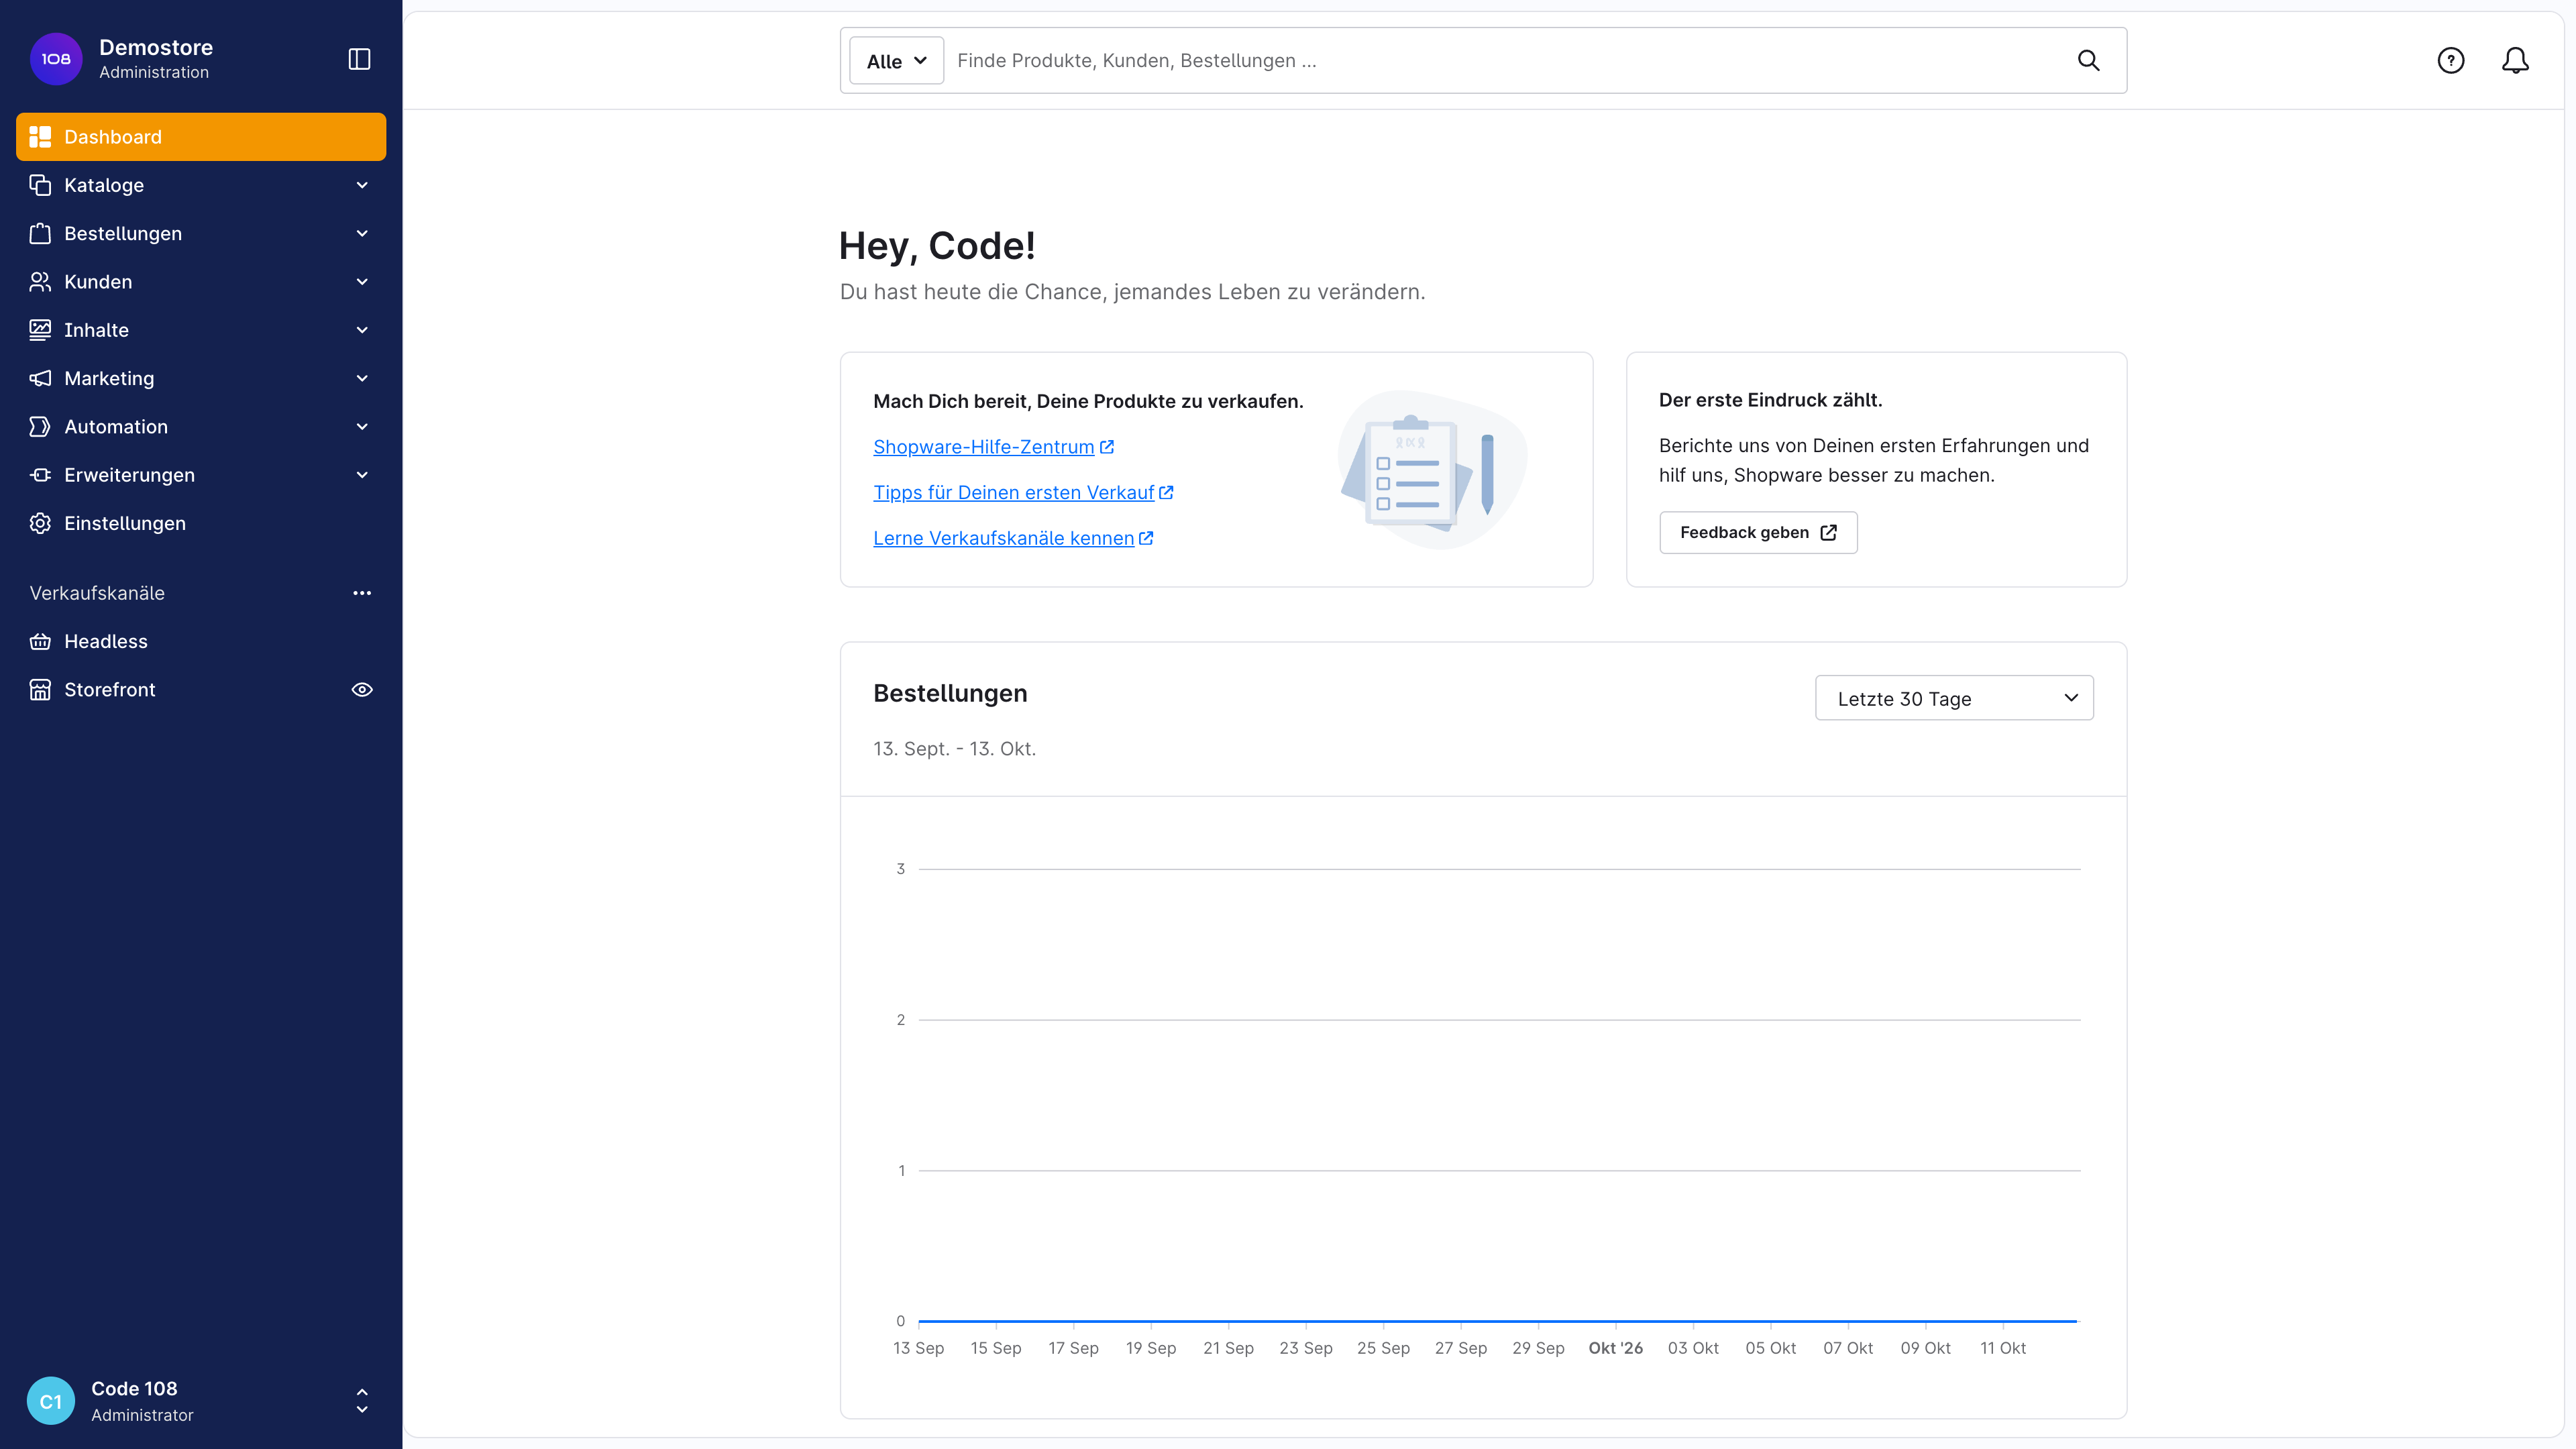Image resolution: width=2576 pixels, height=1449 pixels.
Task: Expand the Code 108 user menu
Action: (x=362, y=1400)
